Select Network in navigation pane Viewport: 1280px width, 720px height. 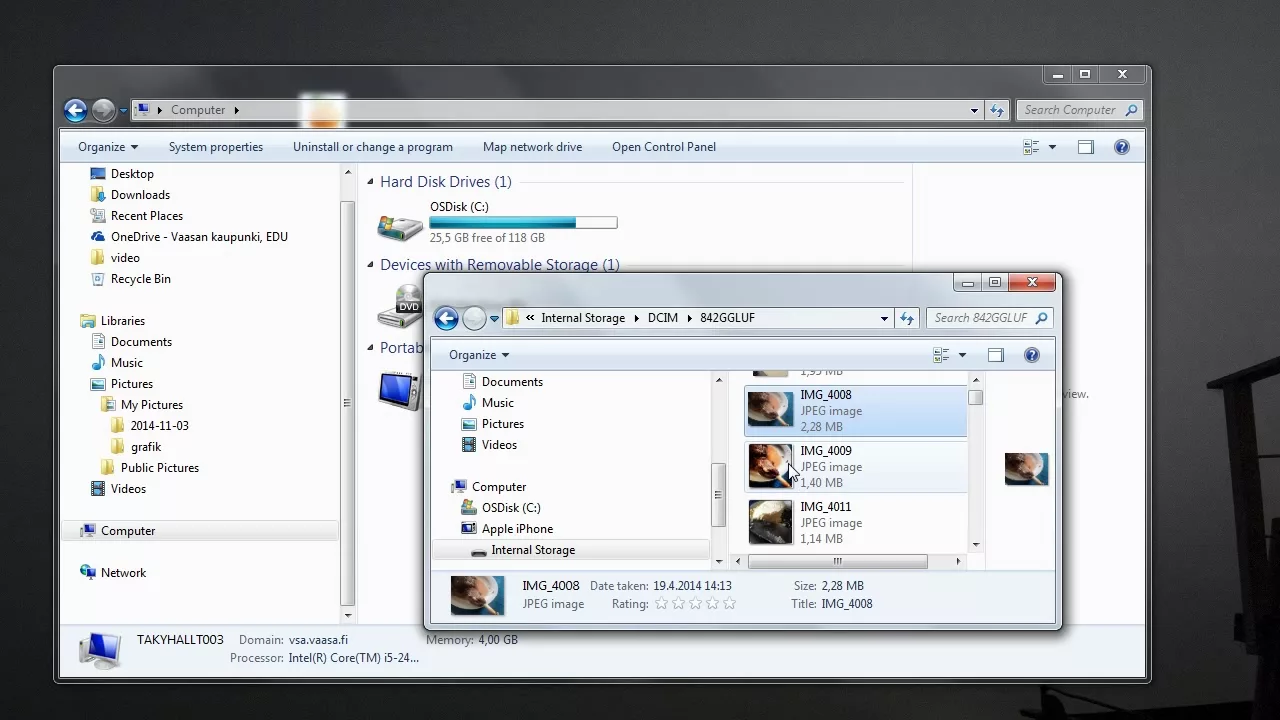click(x=123, y=573)
